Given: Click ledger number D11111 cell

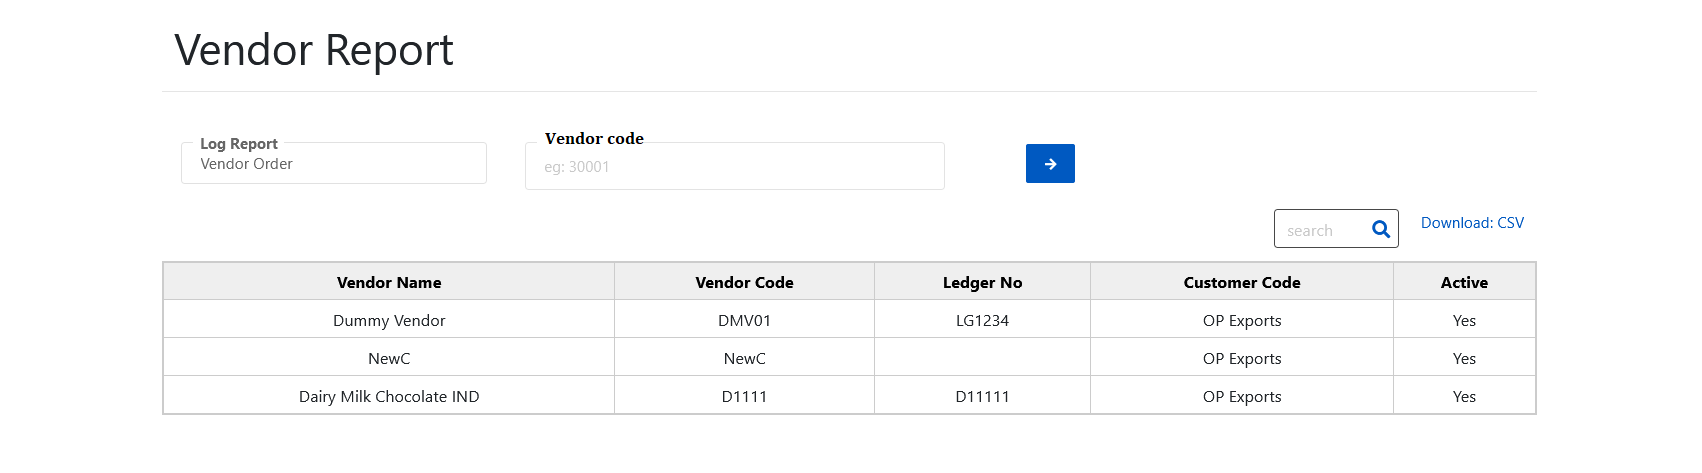Looking at the screenshot, I should click(x=982, y=397).
